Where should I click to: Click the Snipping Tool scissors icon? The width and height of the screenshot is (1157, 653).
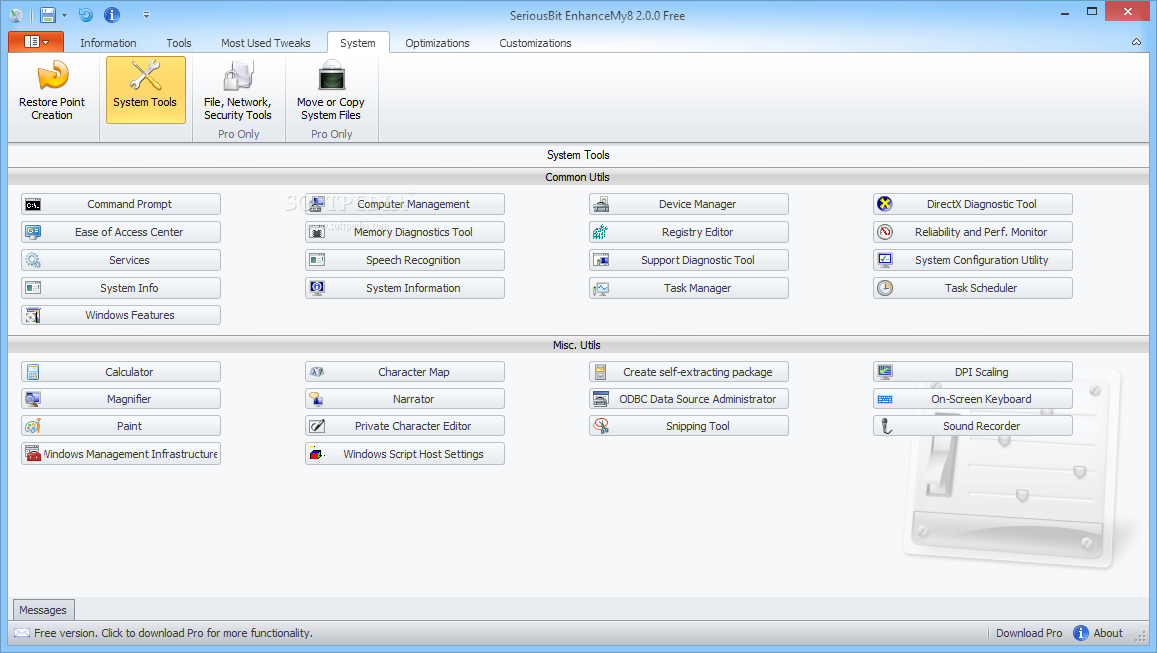(x=601, y=426)
